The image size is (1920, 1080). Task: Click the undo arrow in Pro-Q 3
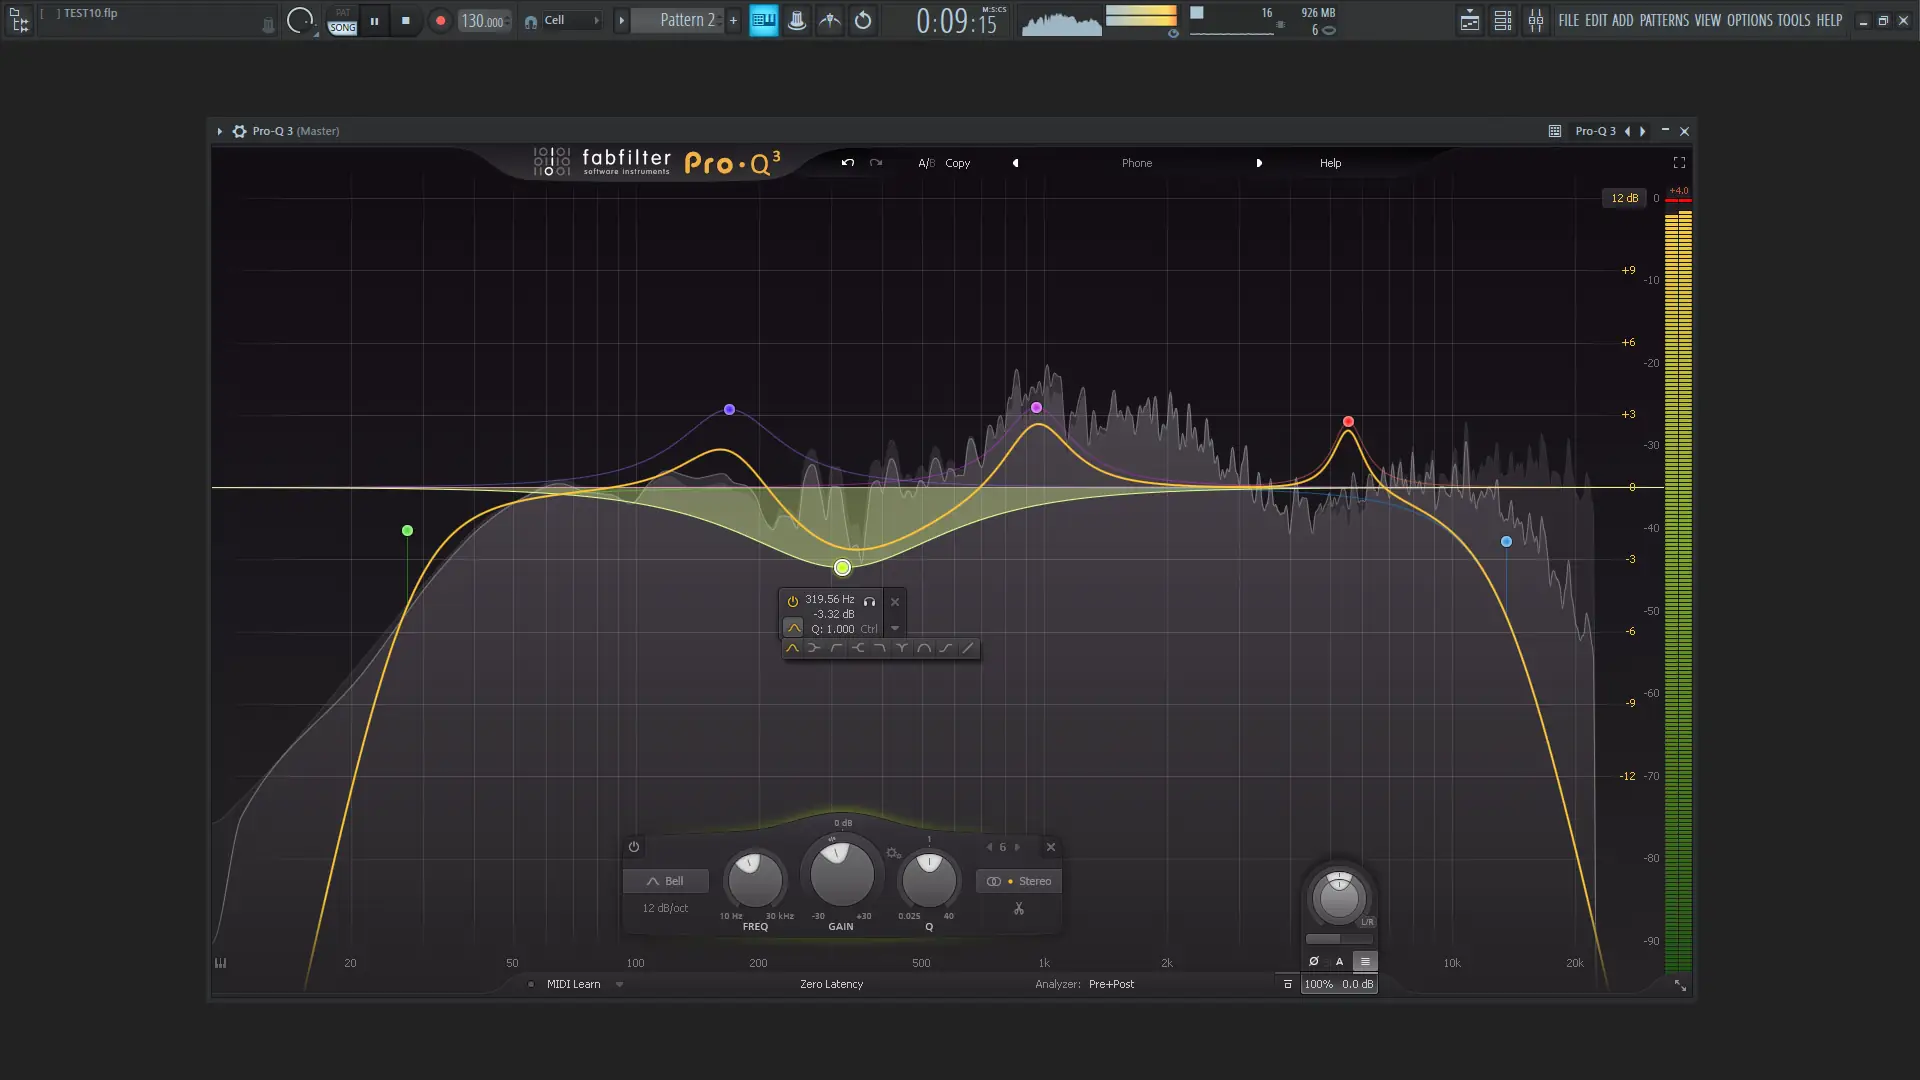click(x=847, y=163)
